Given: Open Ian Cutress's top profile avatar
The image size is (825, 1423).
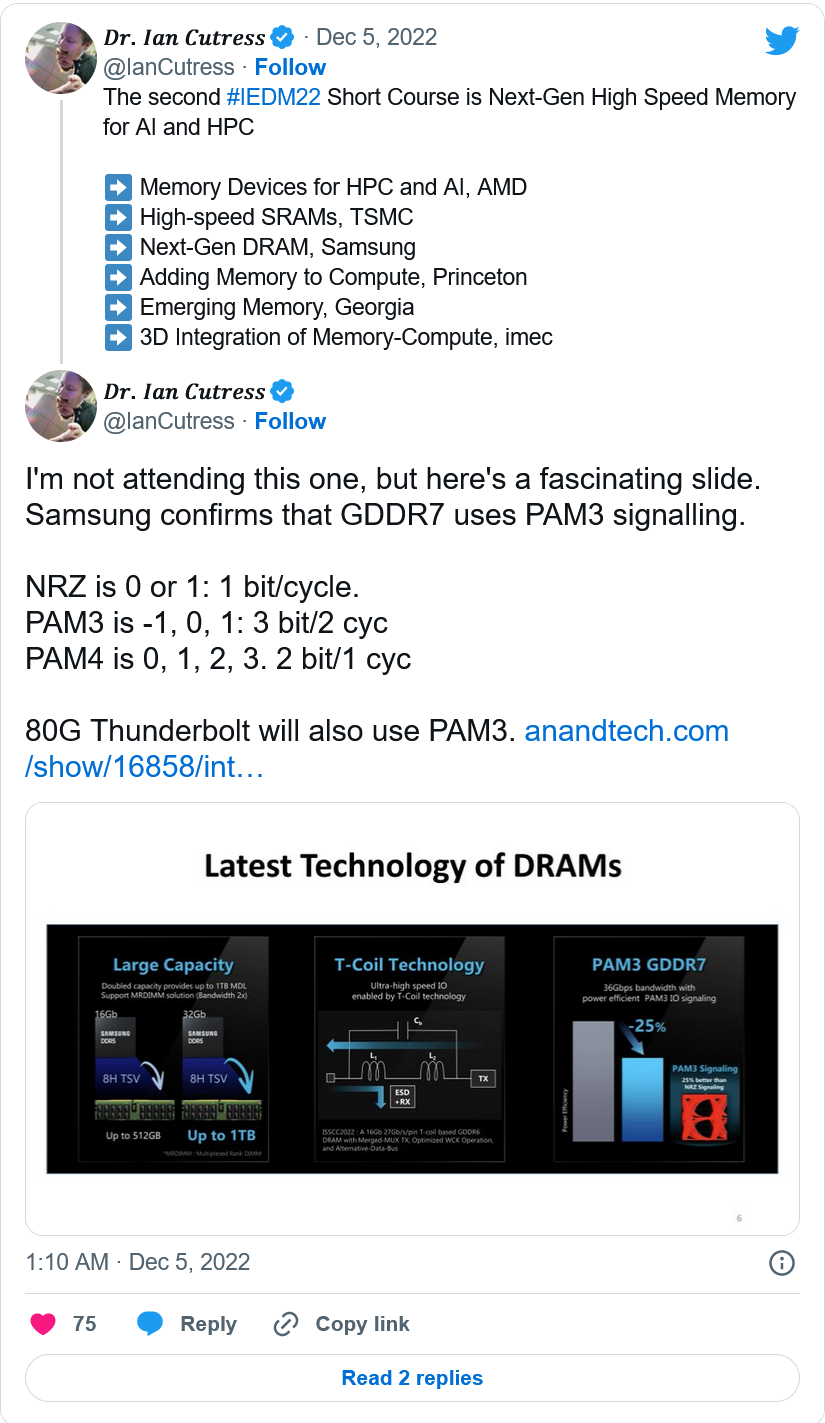Looking at the screenshot, I should [61, 58].
